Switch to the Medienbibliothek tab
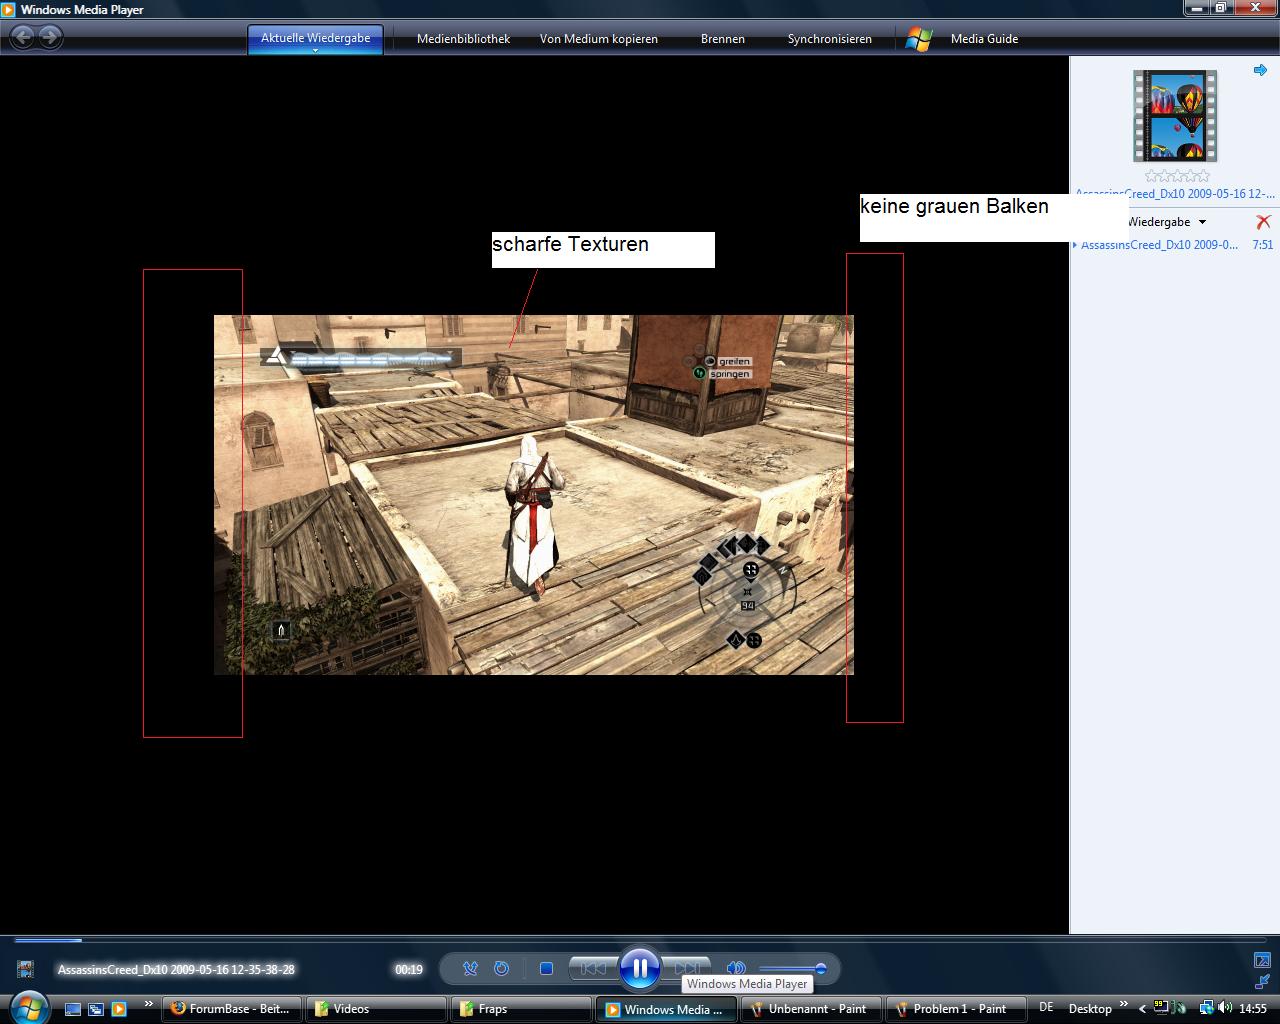The height and width of the screenshot is (1024, 1280). click(463, 39)
